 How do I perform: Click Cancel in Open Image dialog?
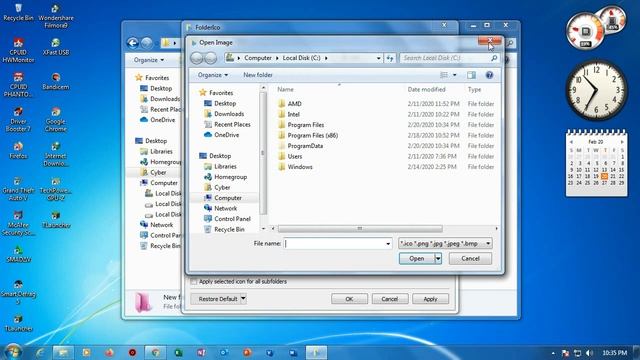470,258
